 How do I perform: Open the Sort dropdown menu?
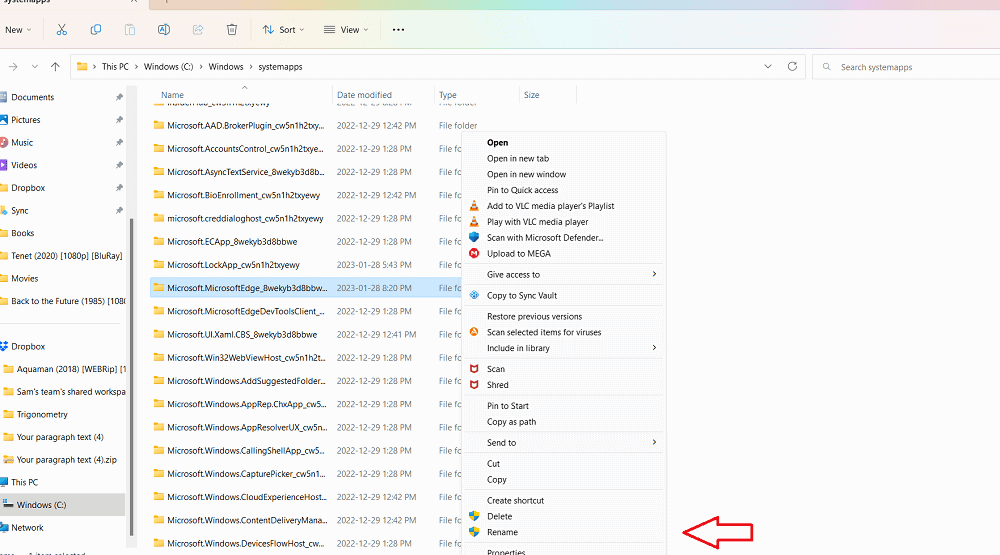[x=283, y=29]
